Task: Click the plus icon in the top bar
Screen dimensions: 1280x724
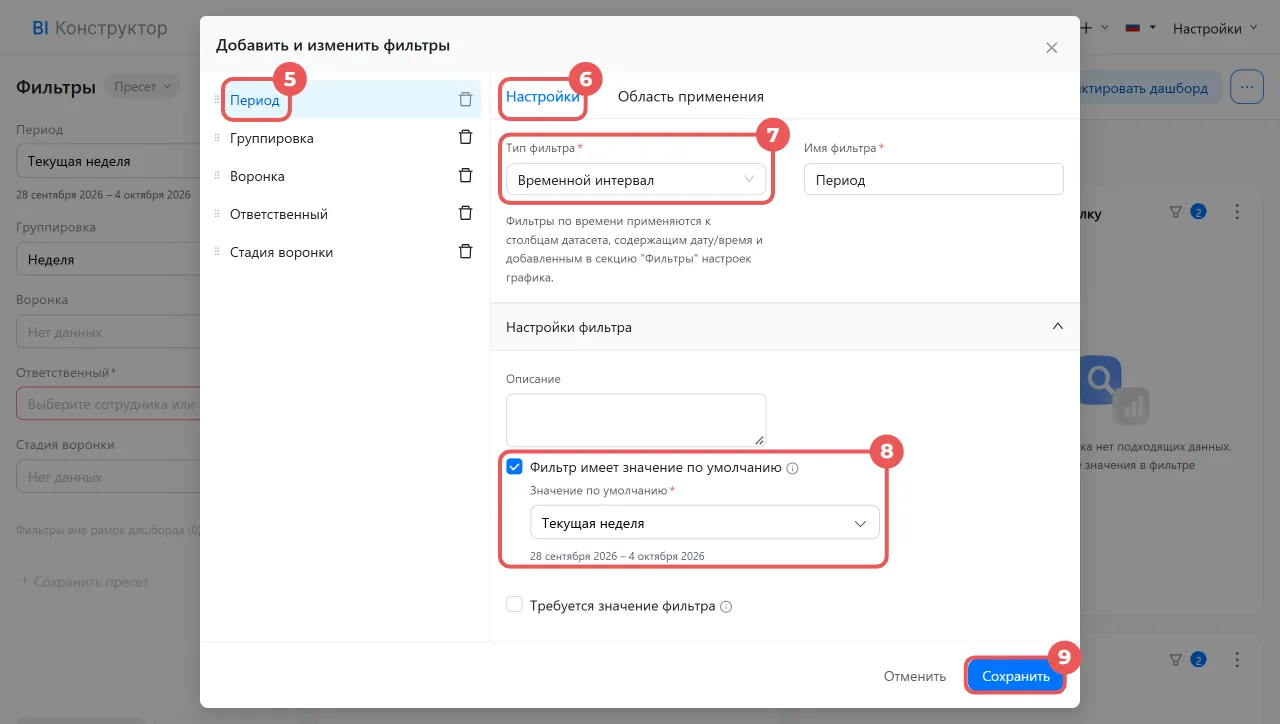Action: pos(1087,28)
